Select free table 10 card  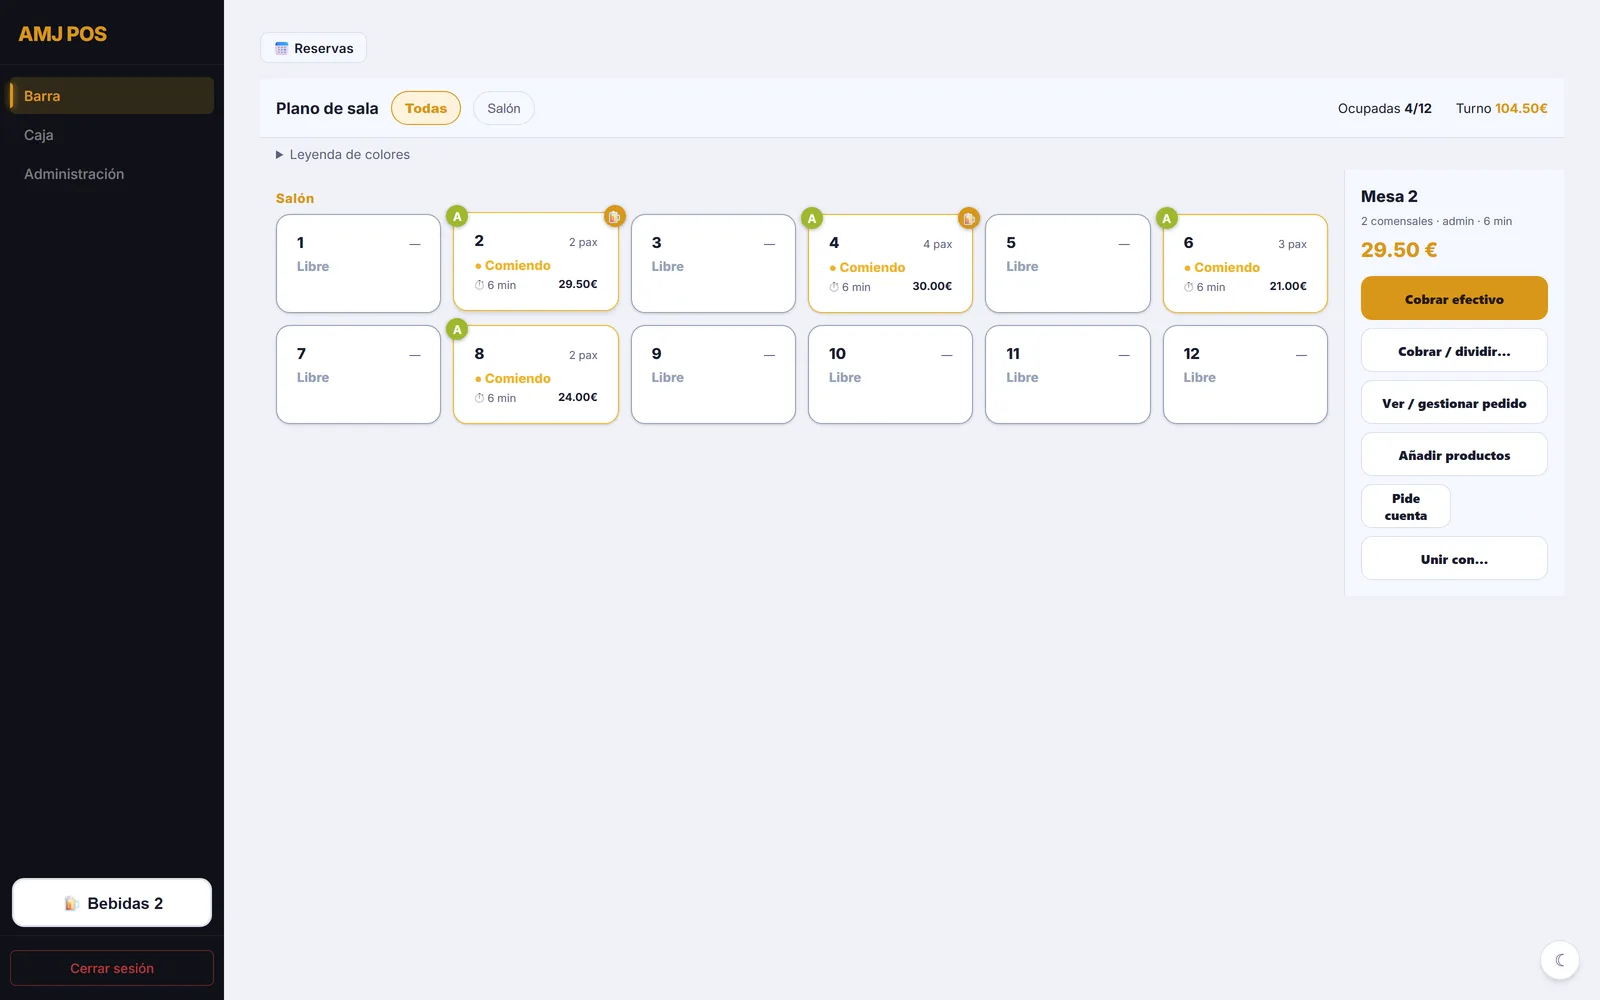[x=890, y=374]
